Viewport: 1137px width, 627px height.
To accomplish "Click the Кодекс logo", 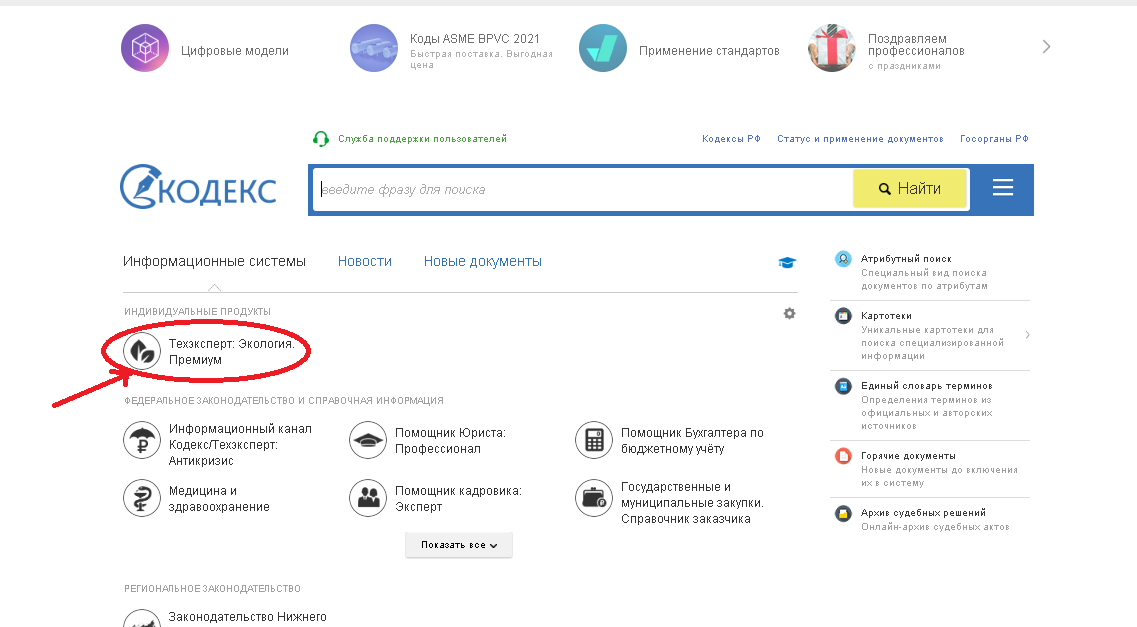I will 198,187.
